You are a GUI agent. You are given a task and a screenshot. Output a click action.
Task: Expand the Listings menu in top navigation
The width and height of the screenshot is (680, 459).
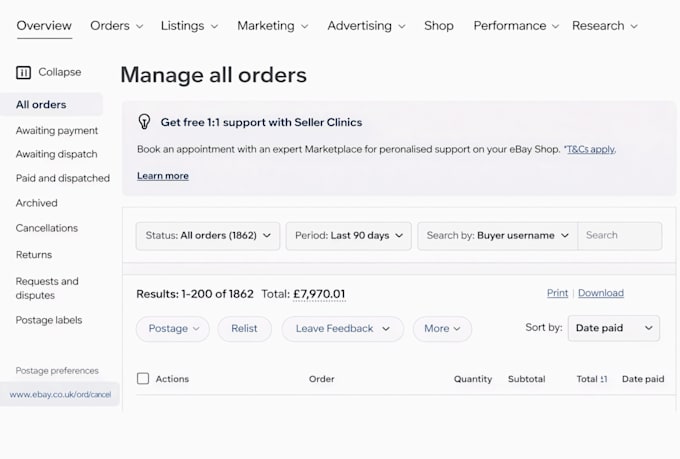189,26
